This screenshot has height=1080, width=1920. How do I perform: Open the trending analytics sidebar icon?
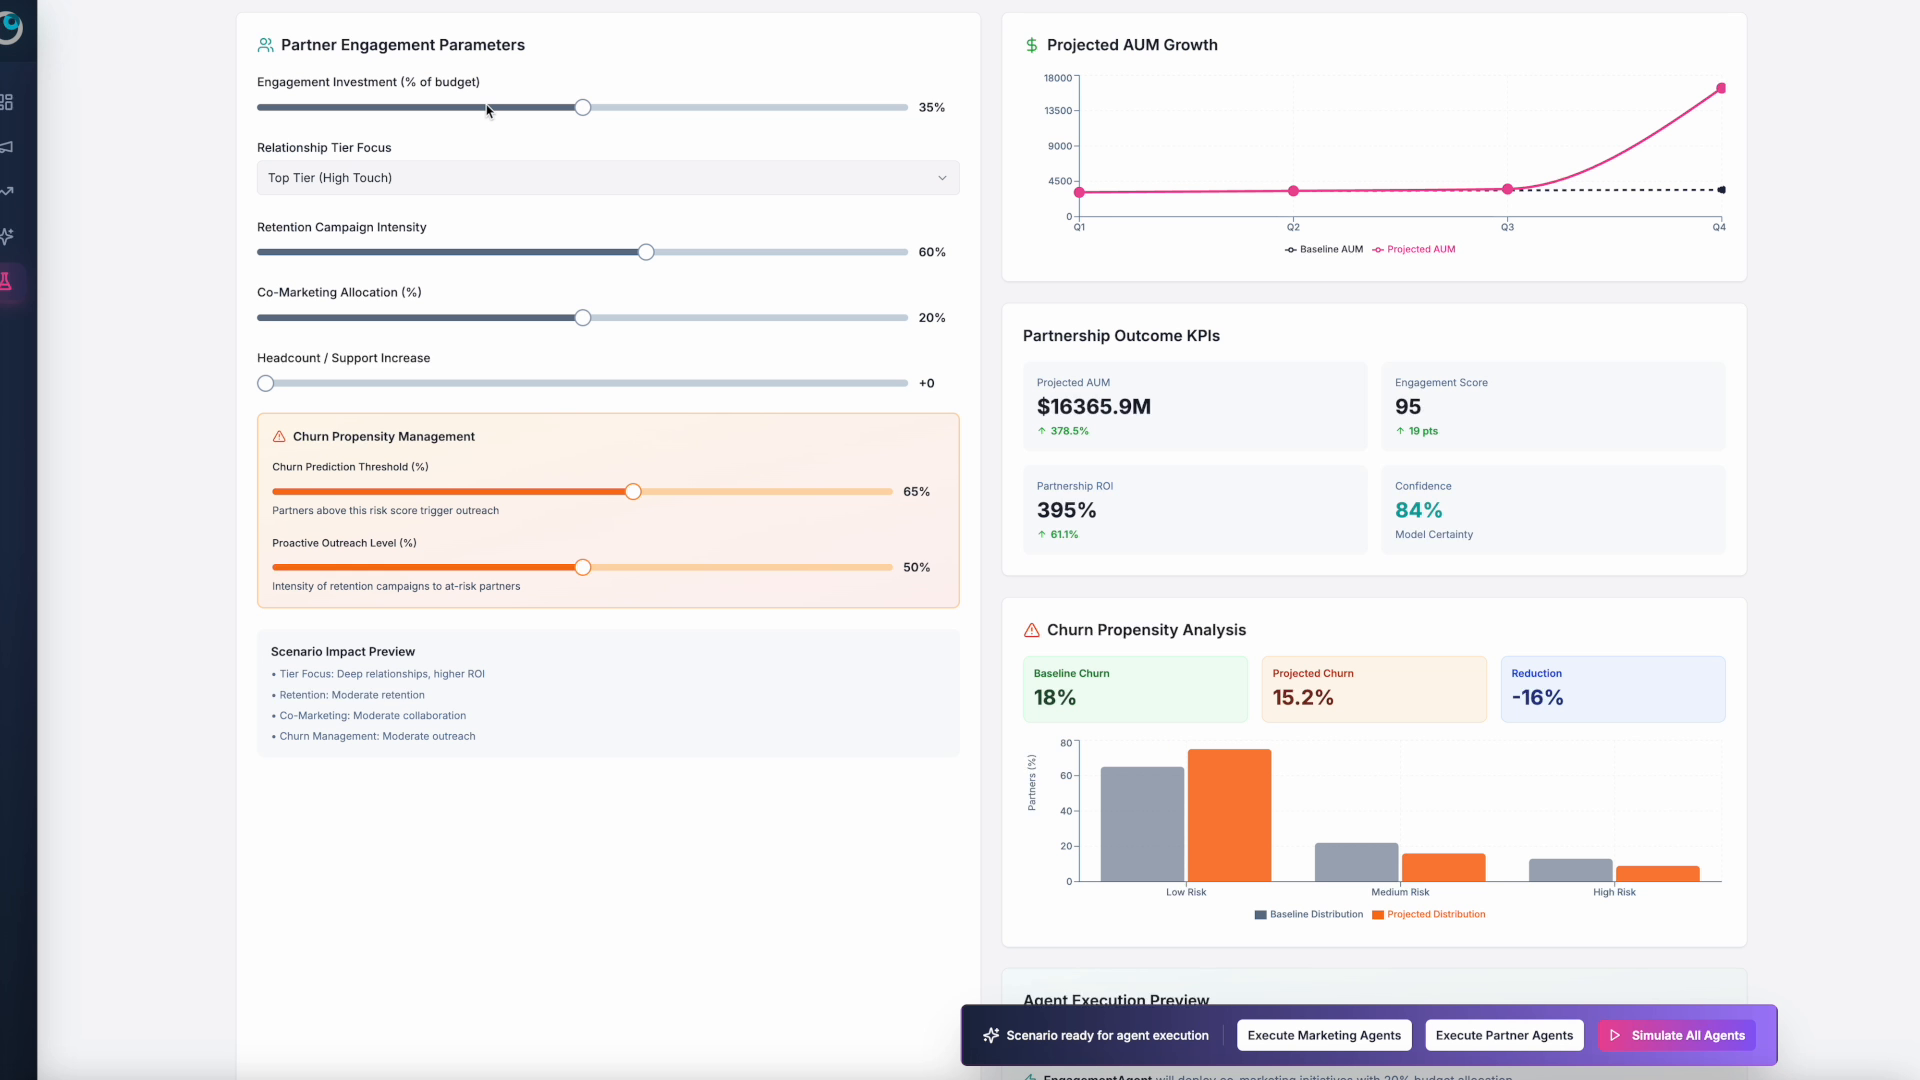tap(7, 191)
